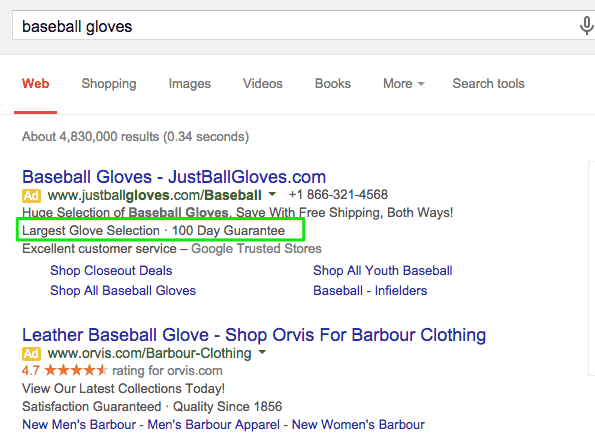Open the Baseball - Infielders sitelink
This screenshot has width=595, height=440.
tap(370, 291)
